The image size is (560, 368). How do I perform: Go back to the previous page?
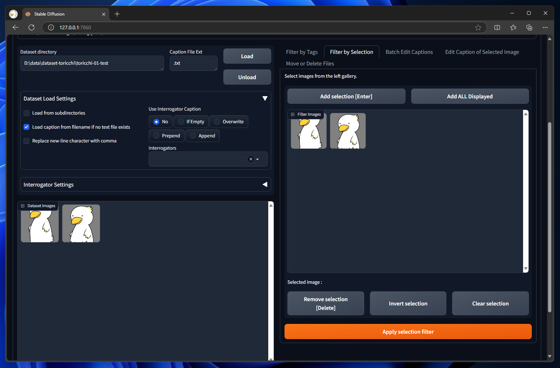[x=15, y=28]
